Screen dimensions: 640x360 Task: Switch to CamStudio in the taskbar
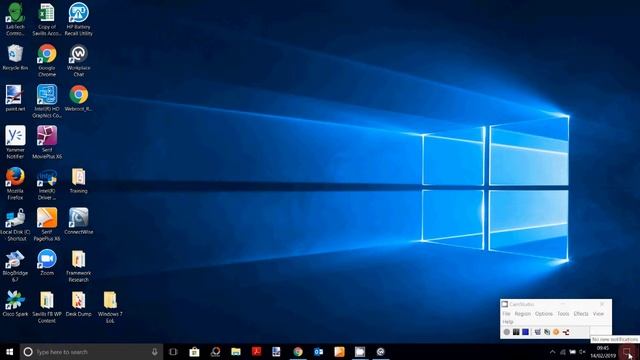(360, 352)
